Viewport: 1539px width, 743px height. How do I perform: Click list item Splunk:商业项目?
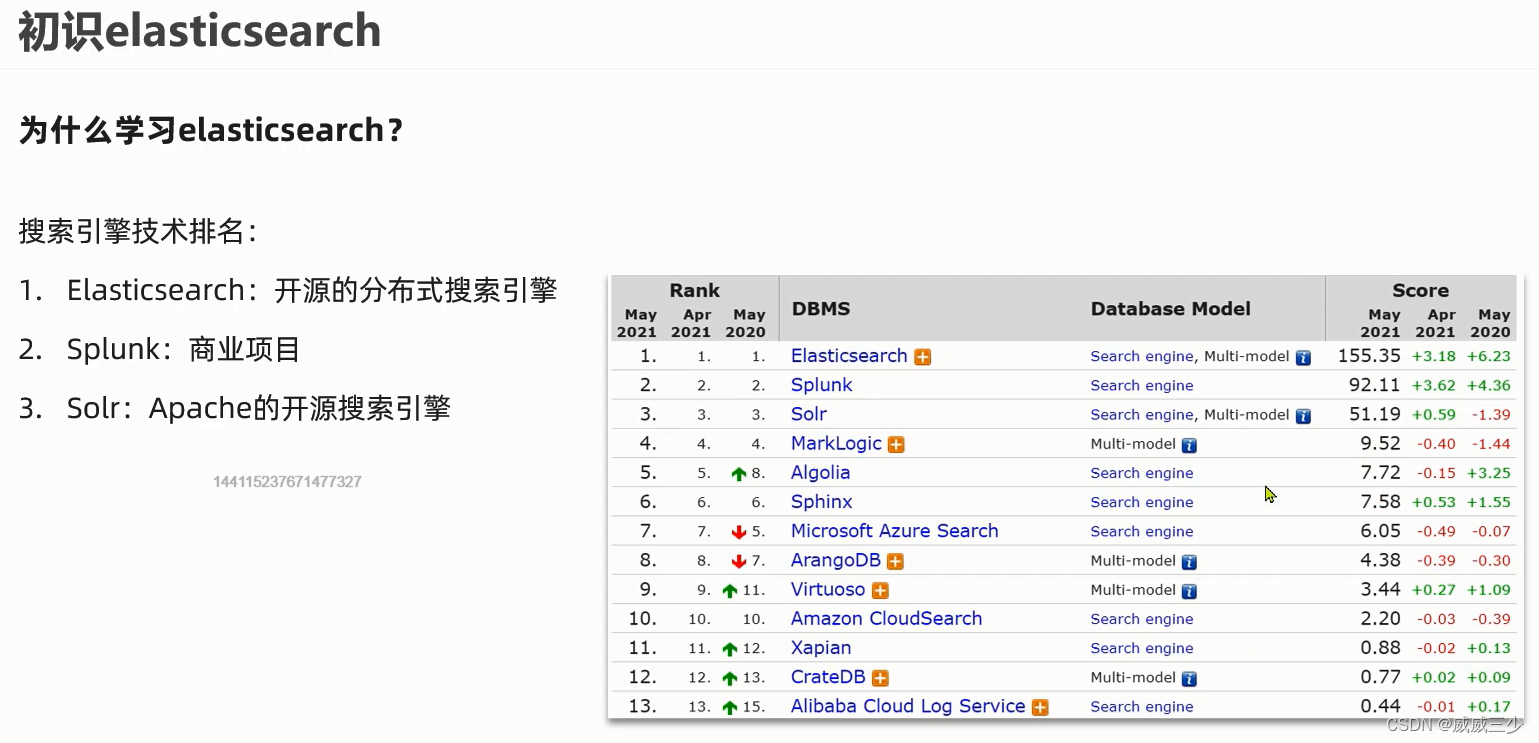[x=184, y=349]
